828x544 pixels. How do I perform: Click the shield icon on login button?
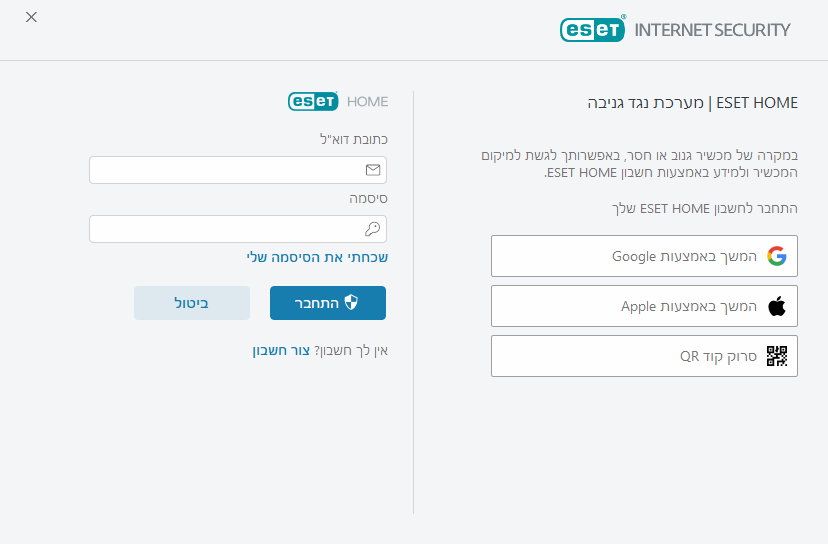click(x=350, y=302)
